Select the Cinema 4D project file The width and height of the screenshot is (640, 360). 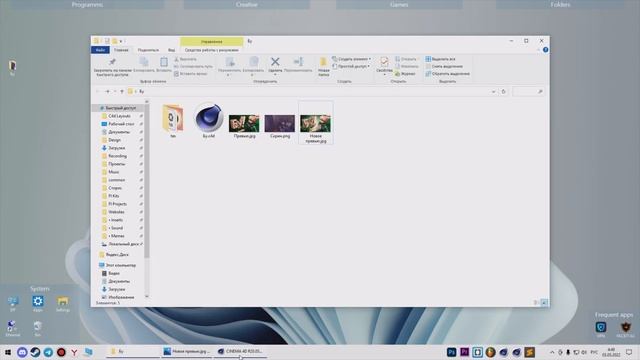208,121
